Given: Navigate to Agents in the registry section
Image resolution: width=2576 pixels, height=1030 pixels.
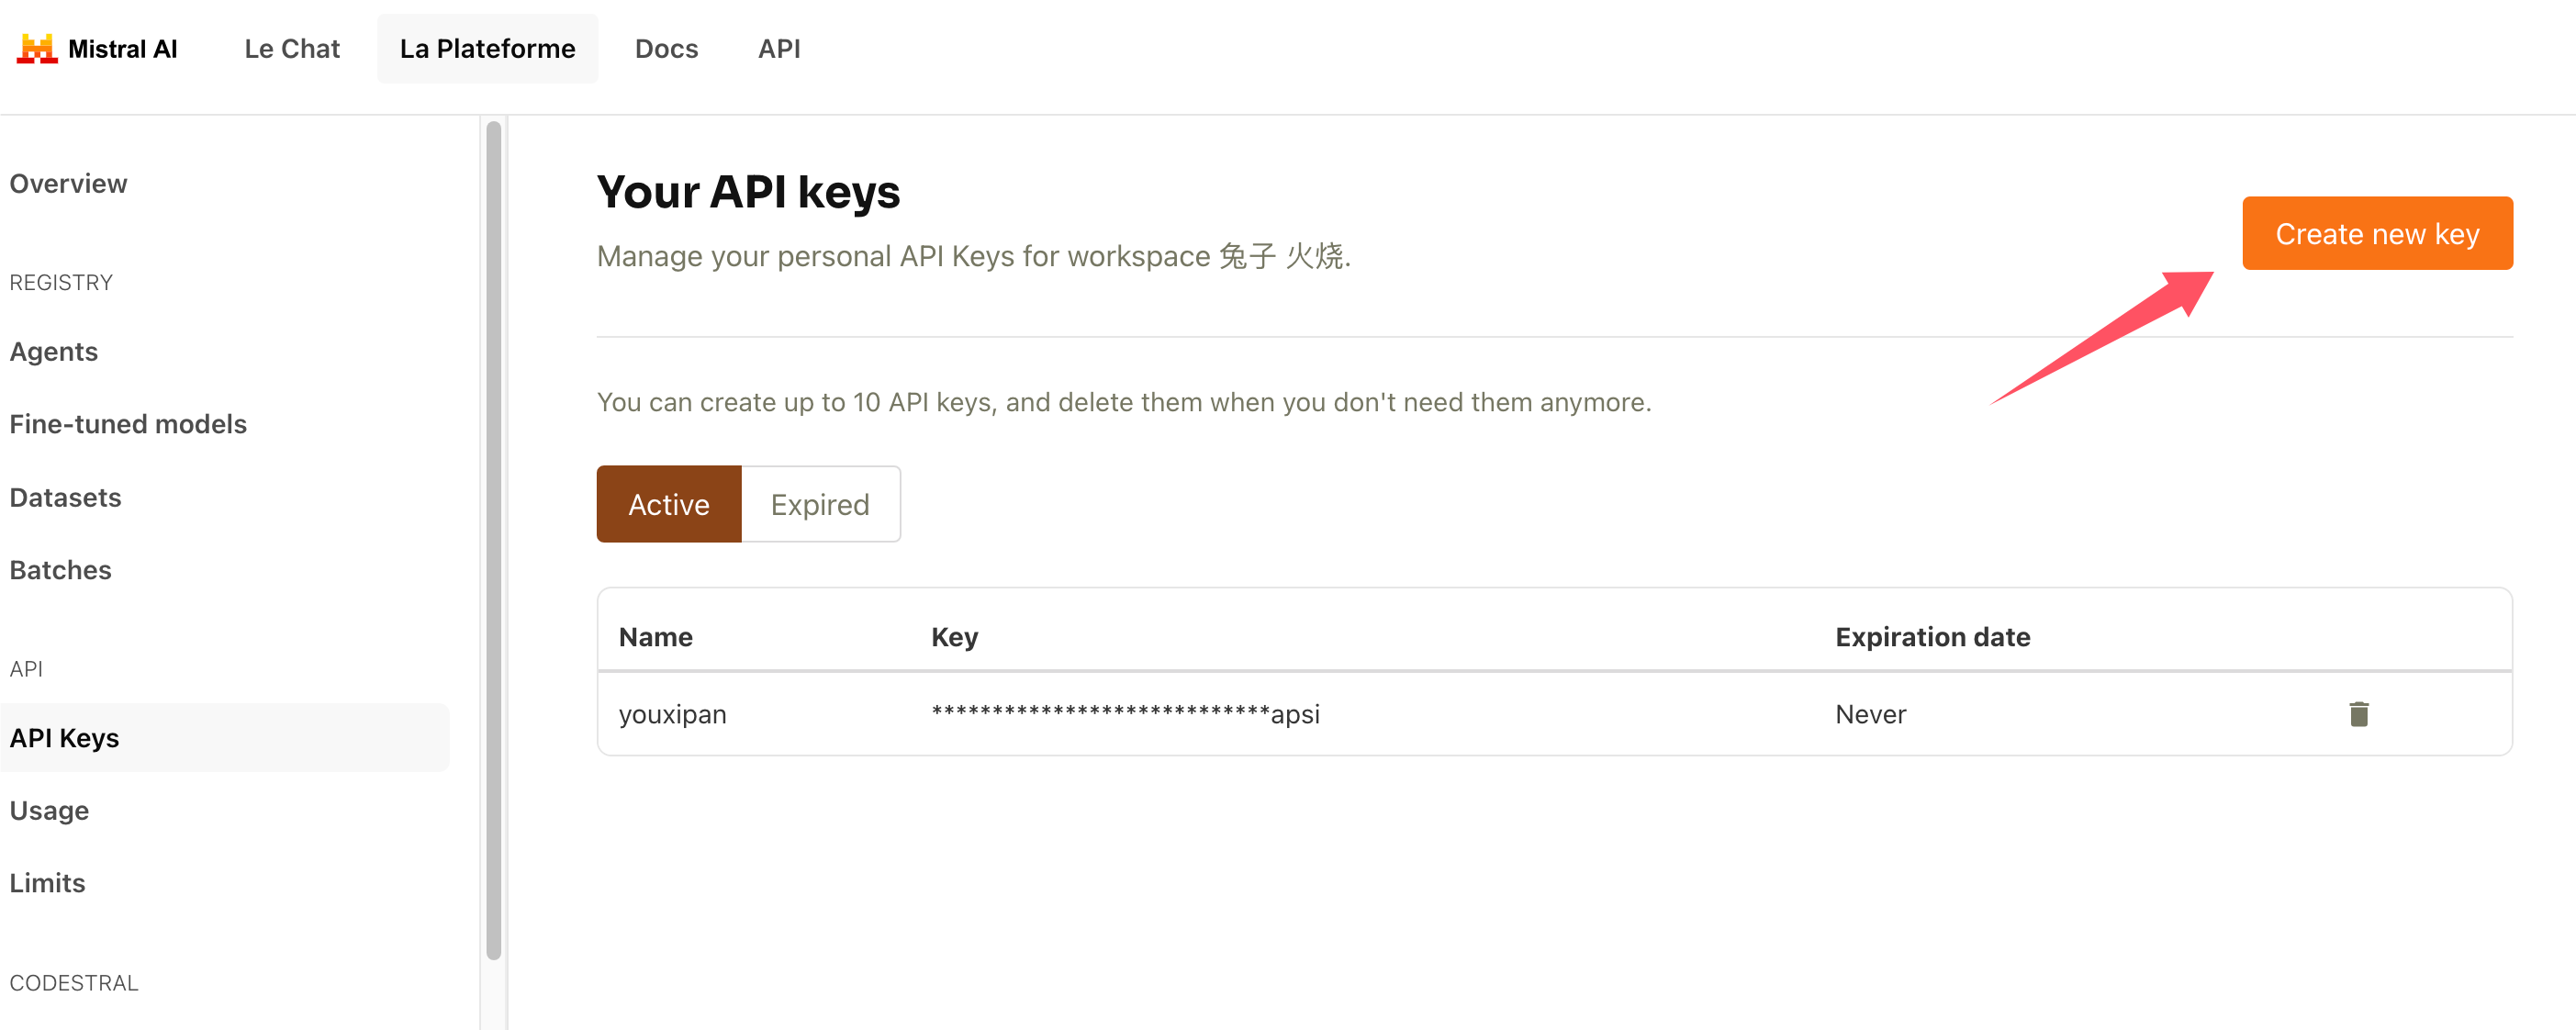Looking at the screenshot, I should click(x=54, y=352).
